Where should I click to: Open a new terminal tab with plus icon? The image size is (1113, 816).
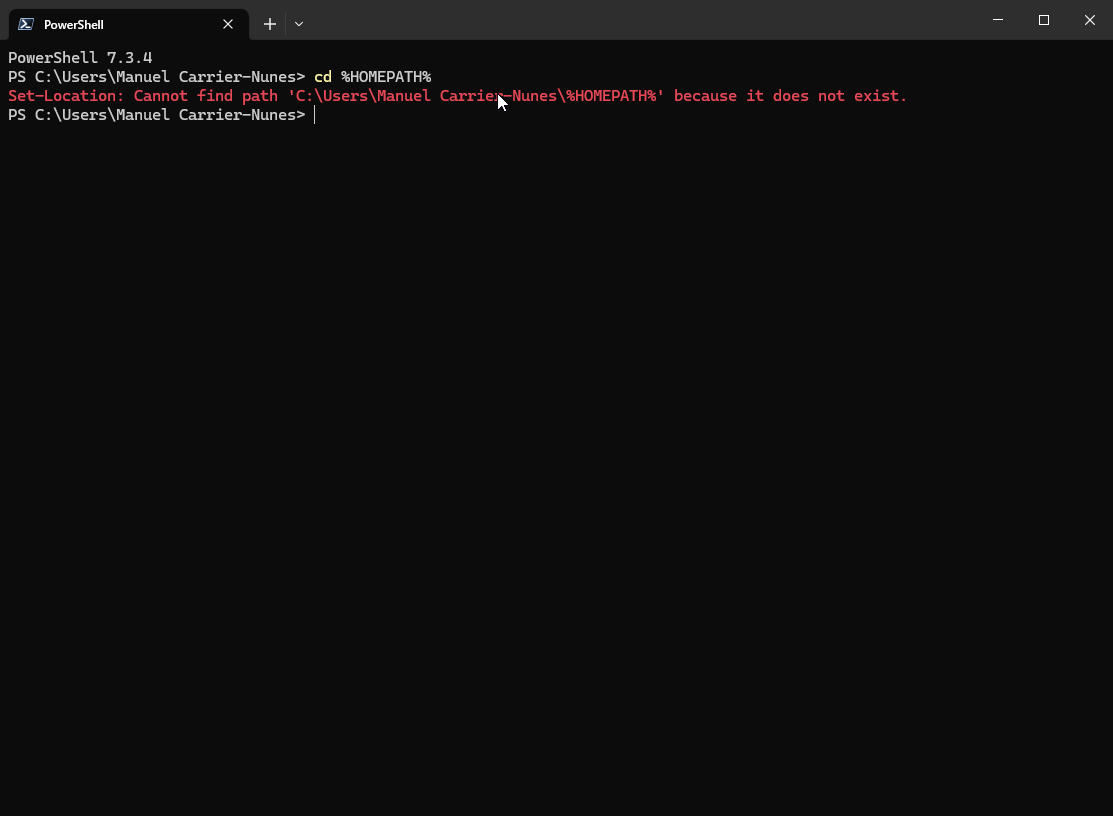(269, 23)
